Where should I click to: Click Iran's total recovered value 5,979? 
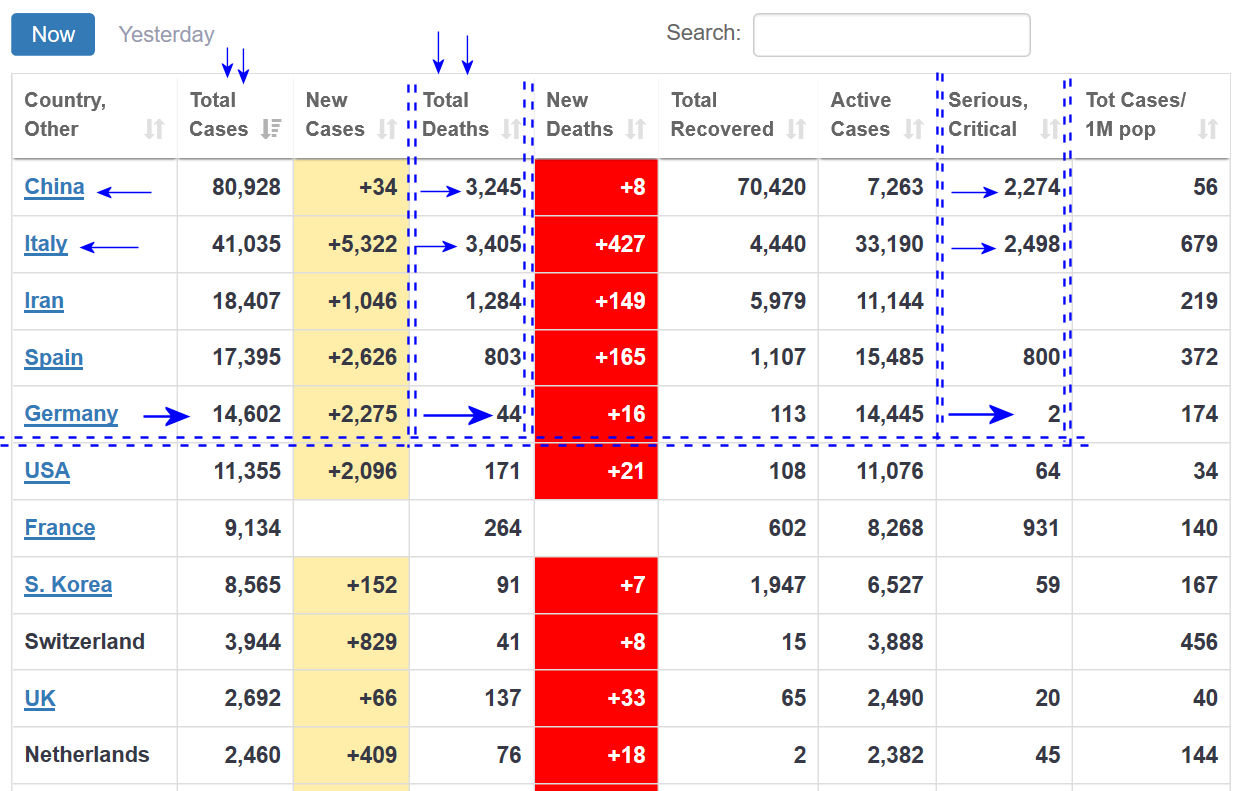click(x=779, y=301)
